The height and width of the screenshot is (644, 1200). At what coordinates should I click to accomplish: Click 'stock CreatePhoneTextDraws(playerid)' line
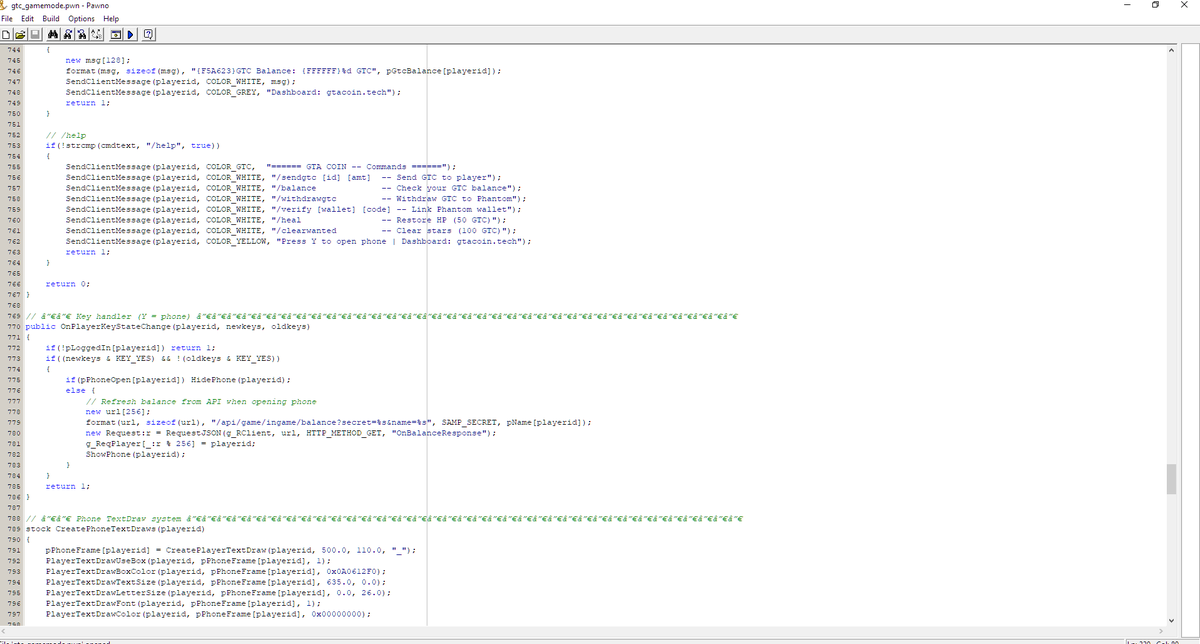click(115, 528)
